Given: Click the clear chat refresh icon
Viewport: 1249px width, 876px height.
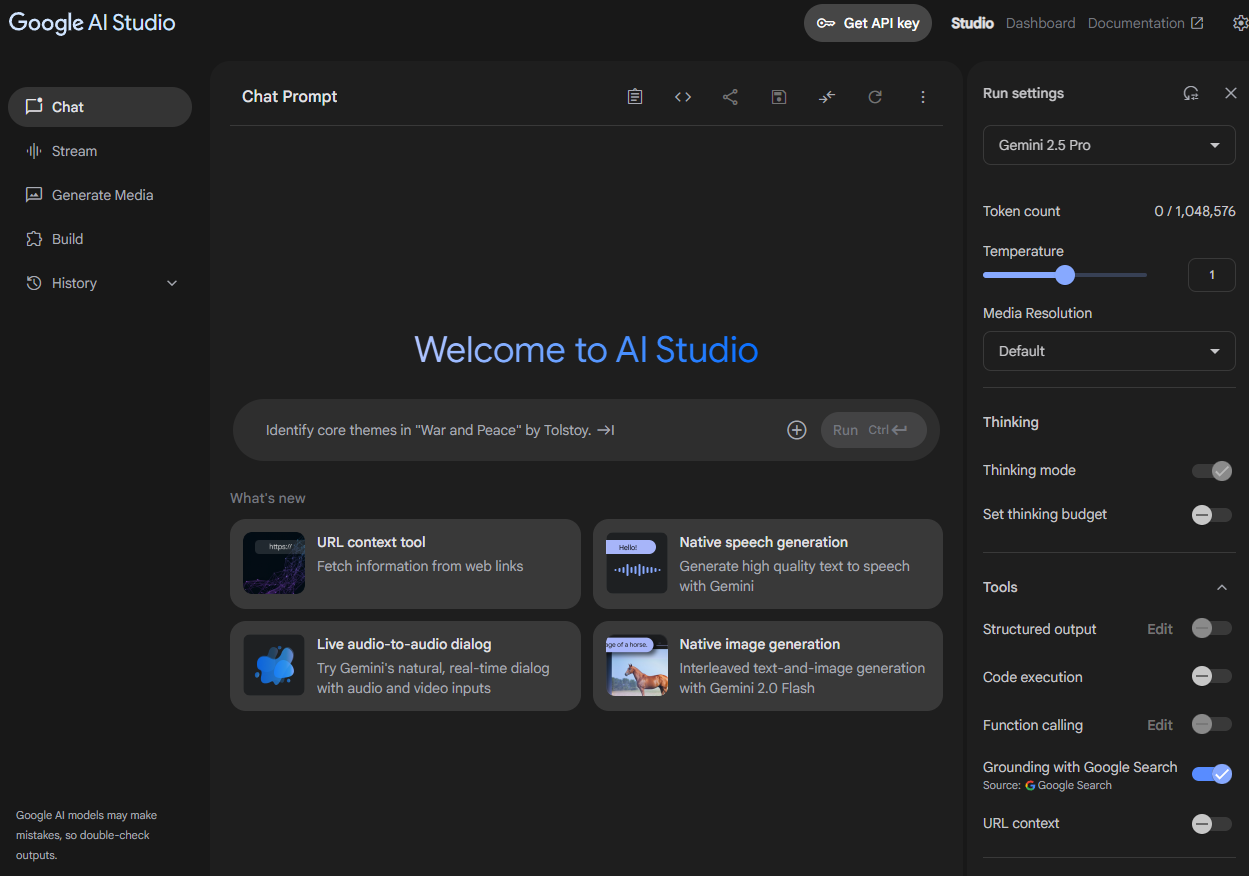Looking at the screenshot, I should [x=875, y=97].
